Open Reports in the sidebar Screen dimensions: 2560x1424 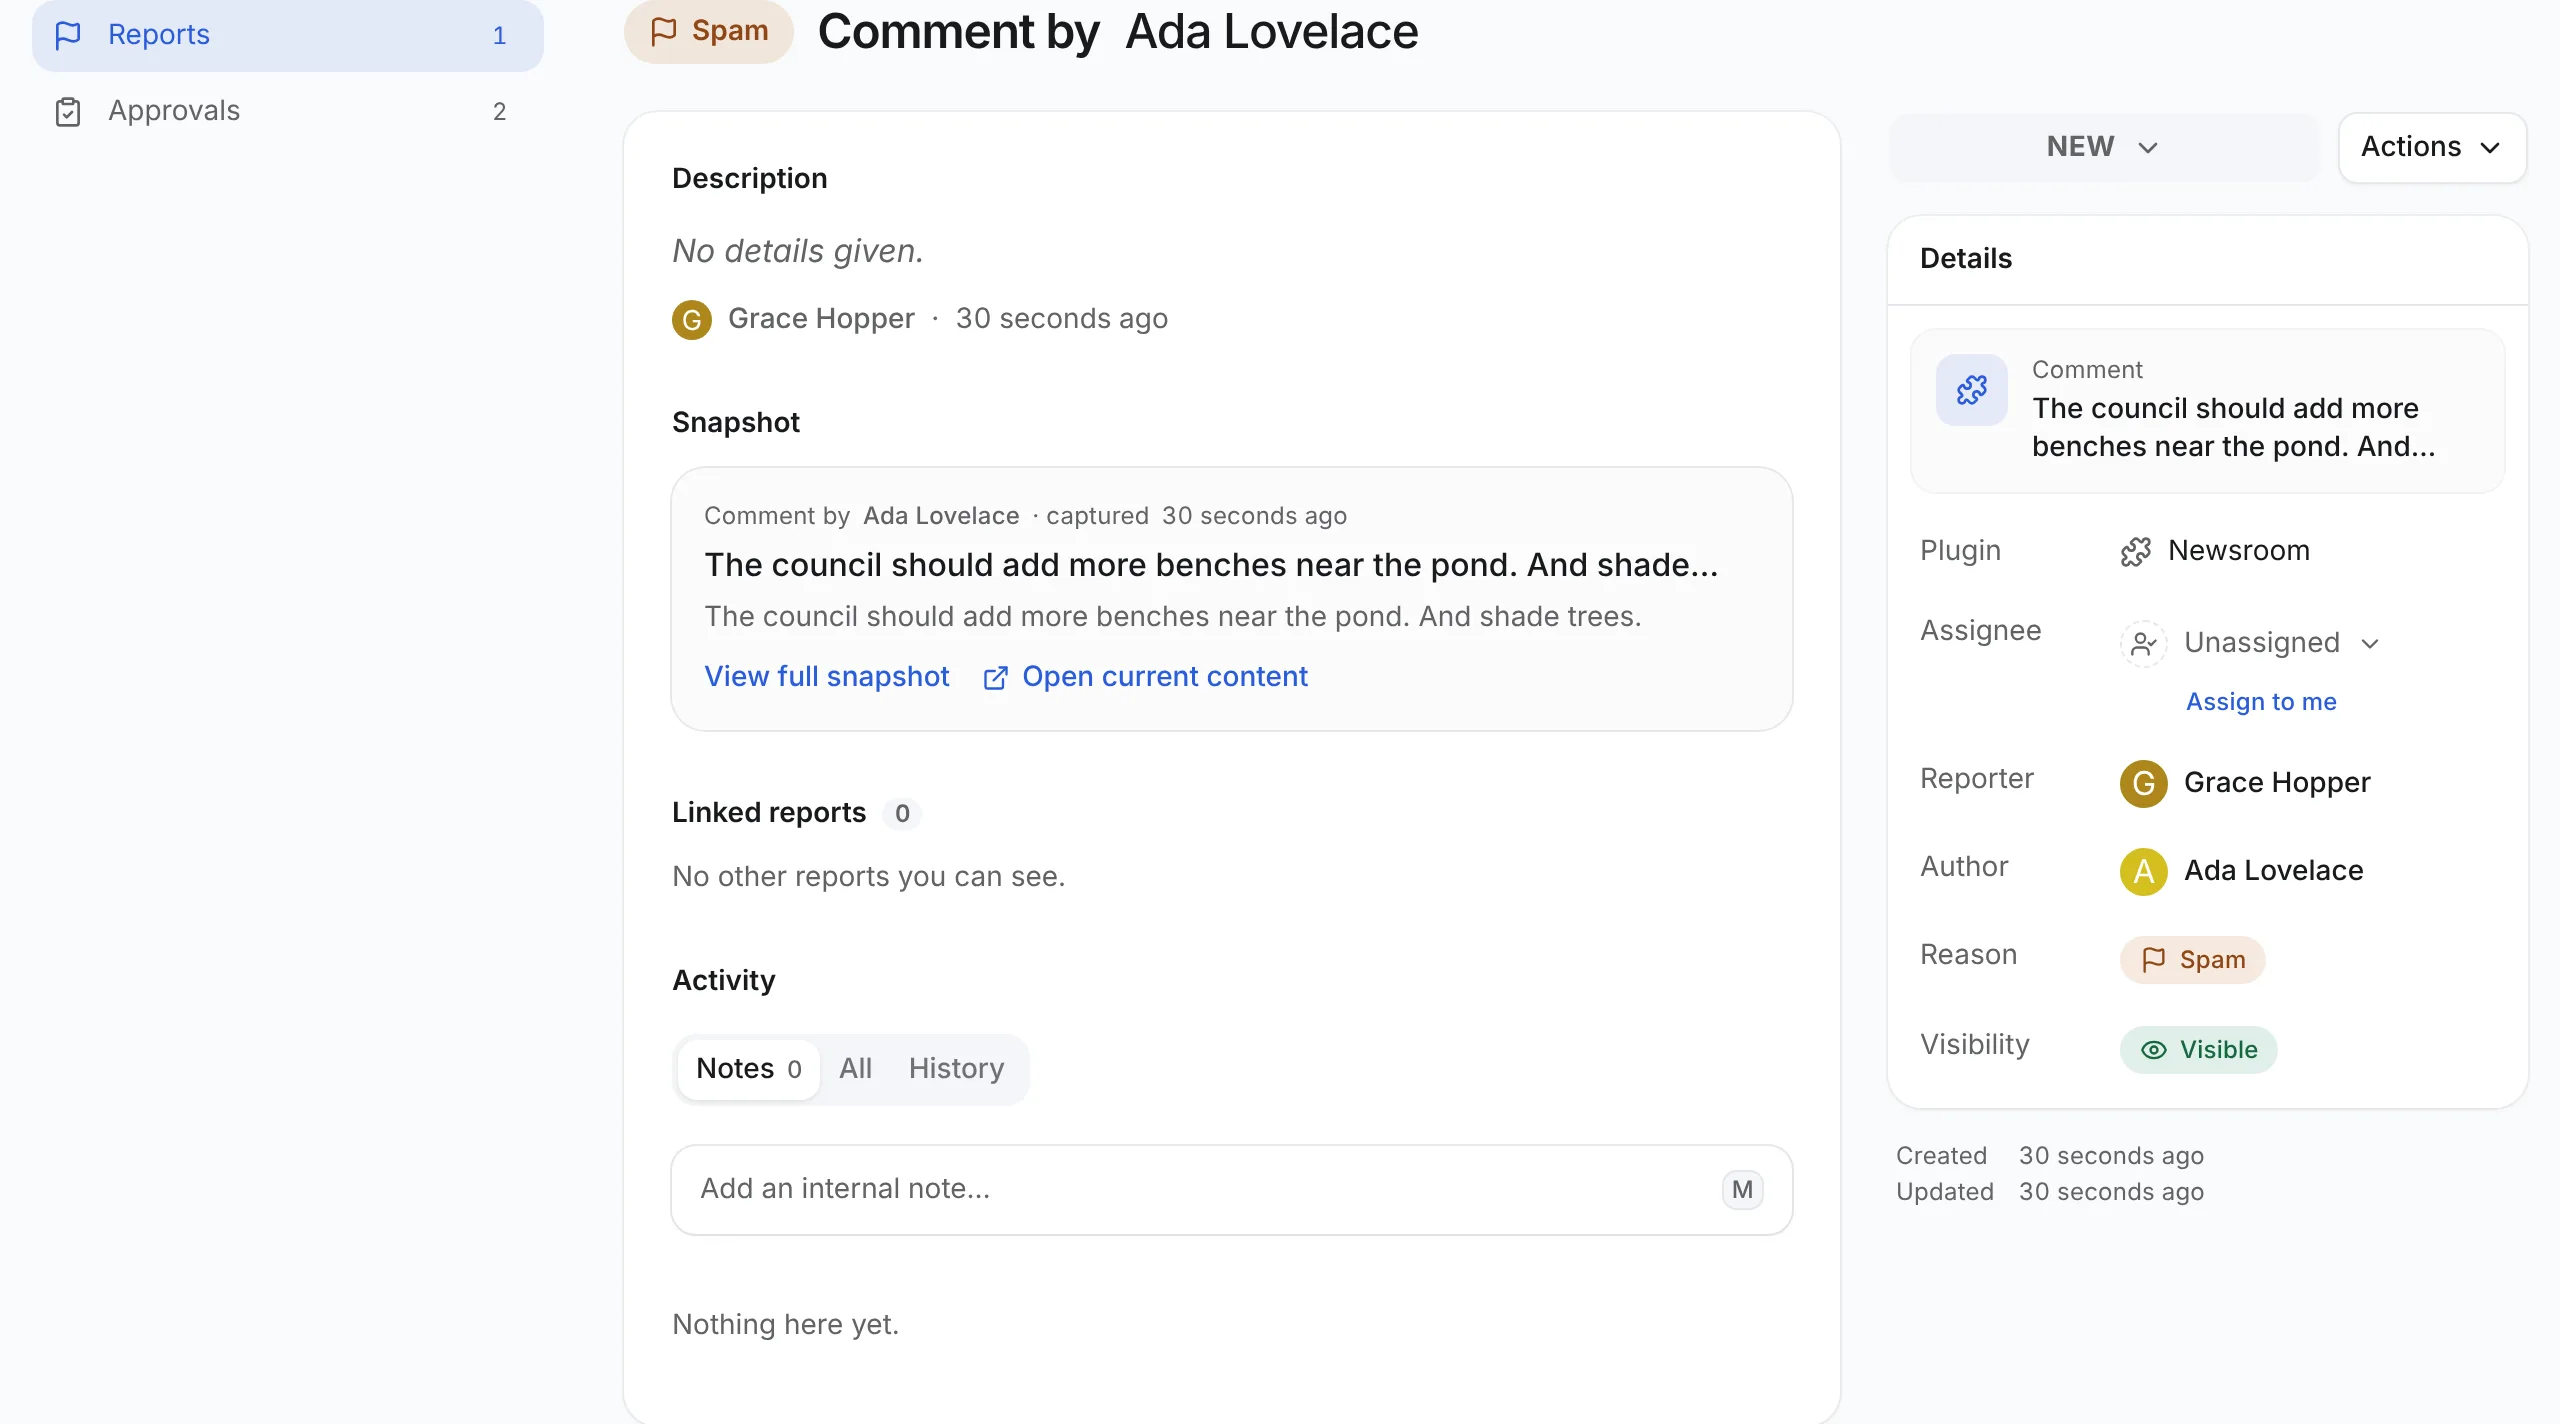click(x=288, y=35)
